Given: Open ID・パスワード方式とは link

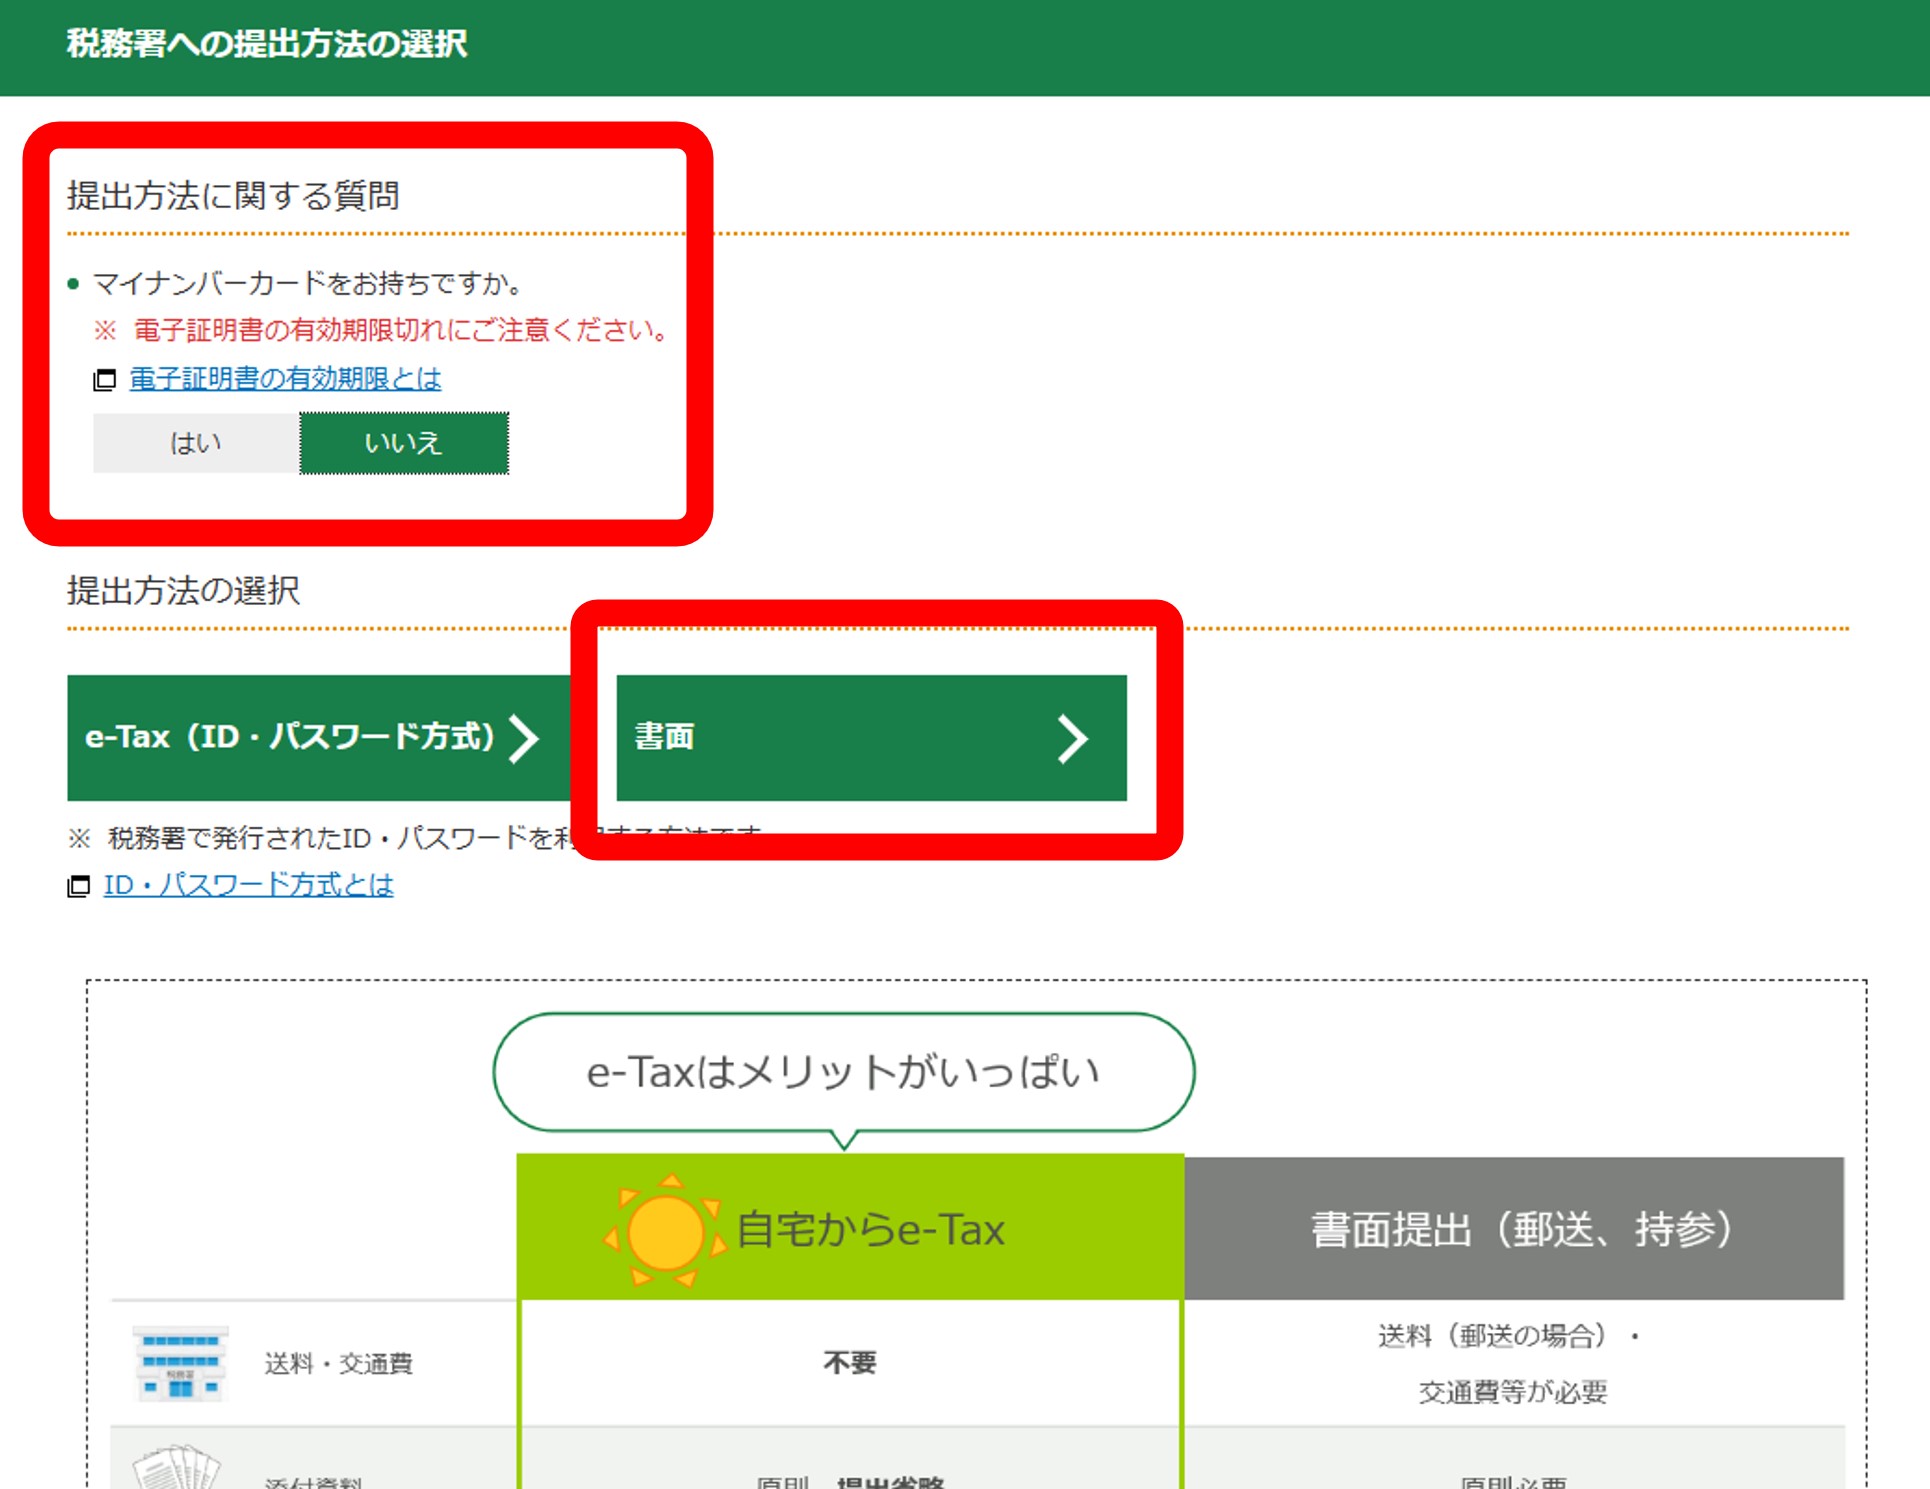Looking at the screenshot, I should pyautogui.click(x=248, y=885).
